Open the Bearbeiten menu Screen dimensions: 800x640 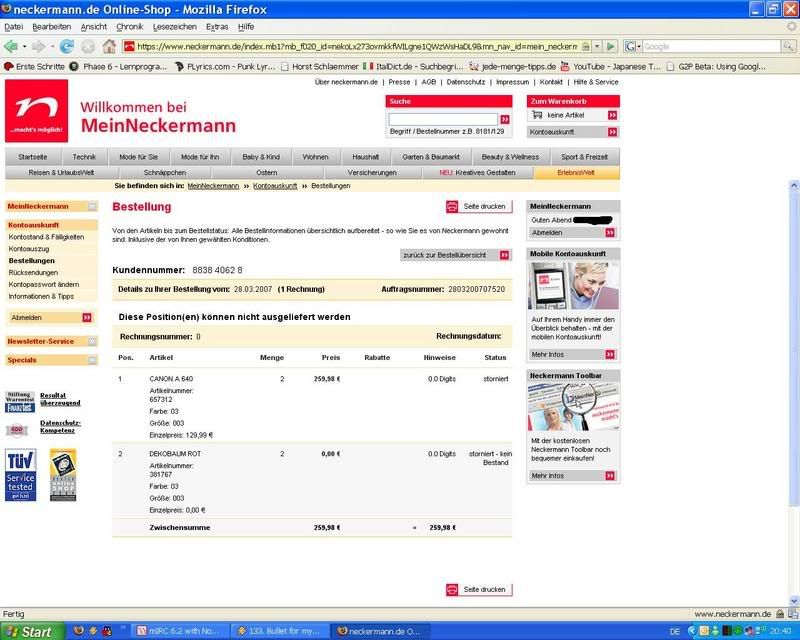point(52,27)
